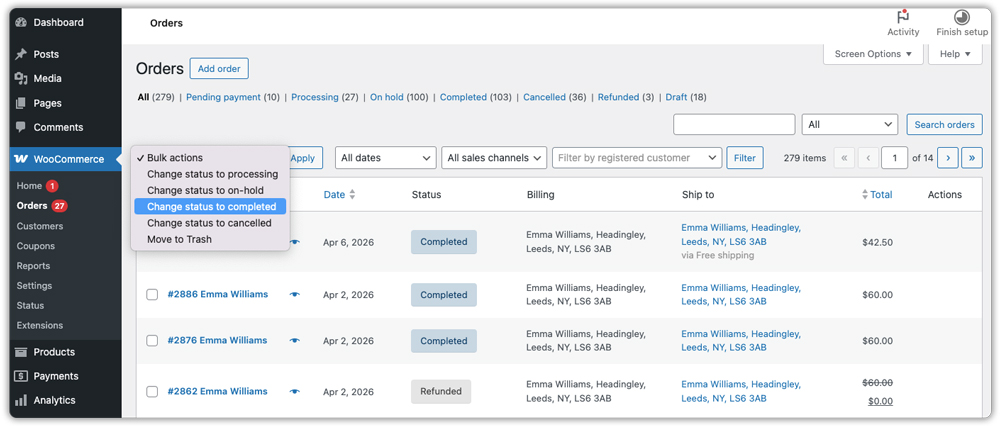The image size is (1000, 426).
Task: Choose Move to Trash option
Action: point(210,239)
